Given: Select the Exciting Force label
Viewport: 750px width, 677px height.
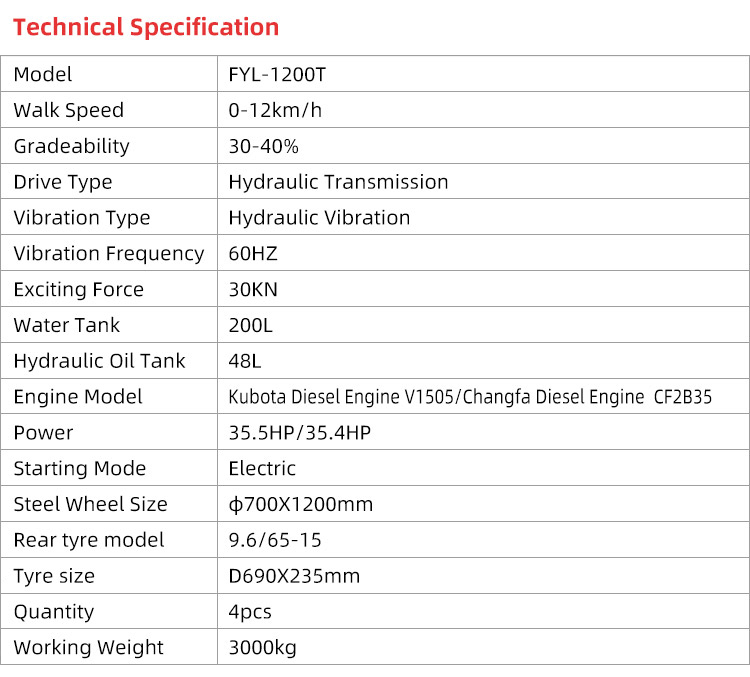Looking at the screenshot, I should tap(79, 290).
